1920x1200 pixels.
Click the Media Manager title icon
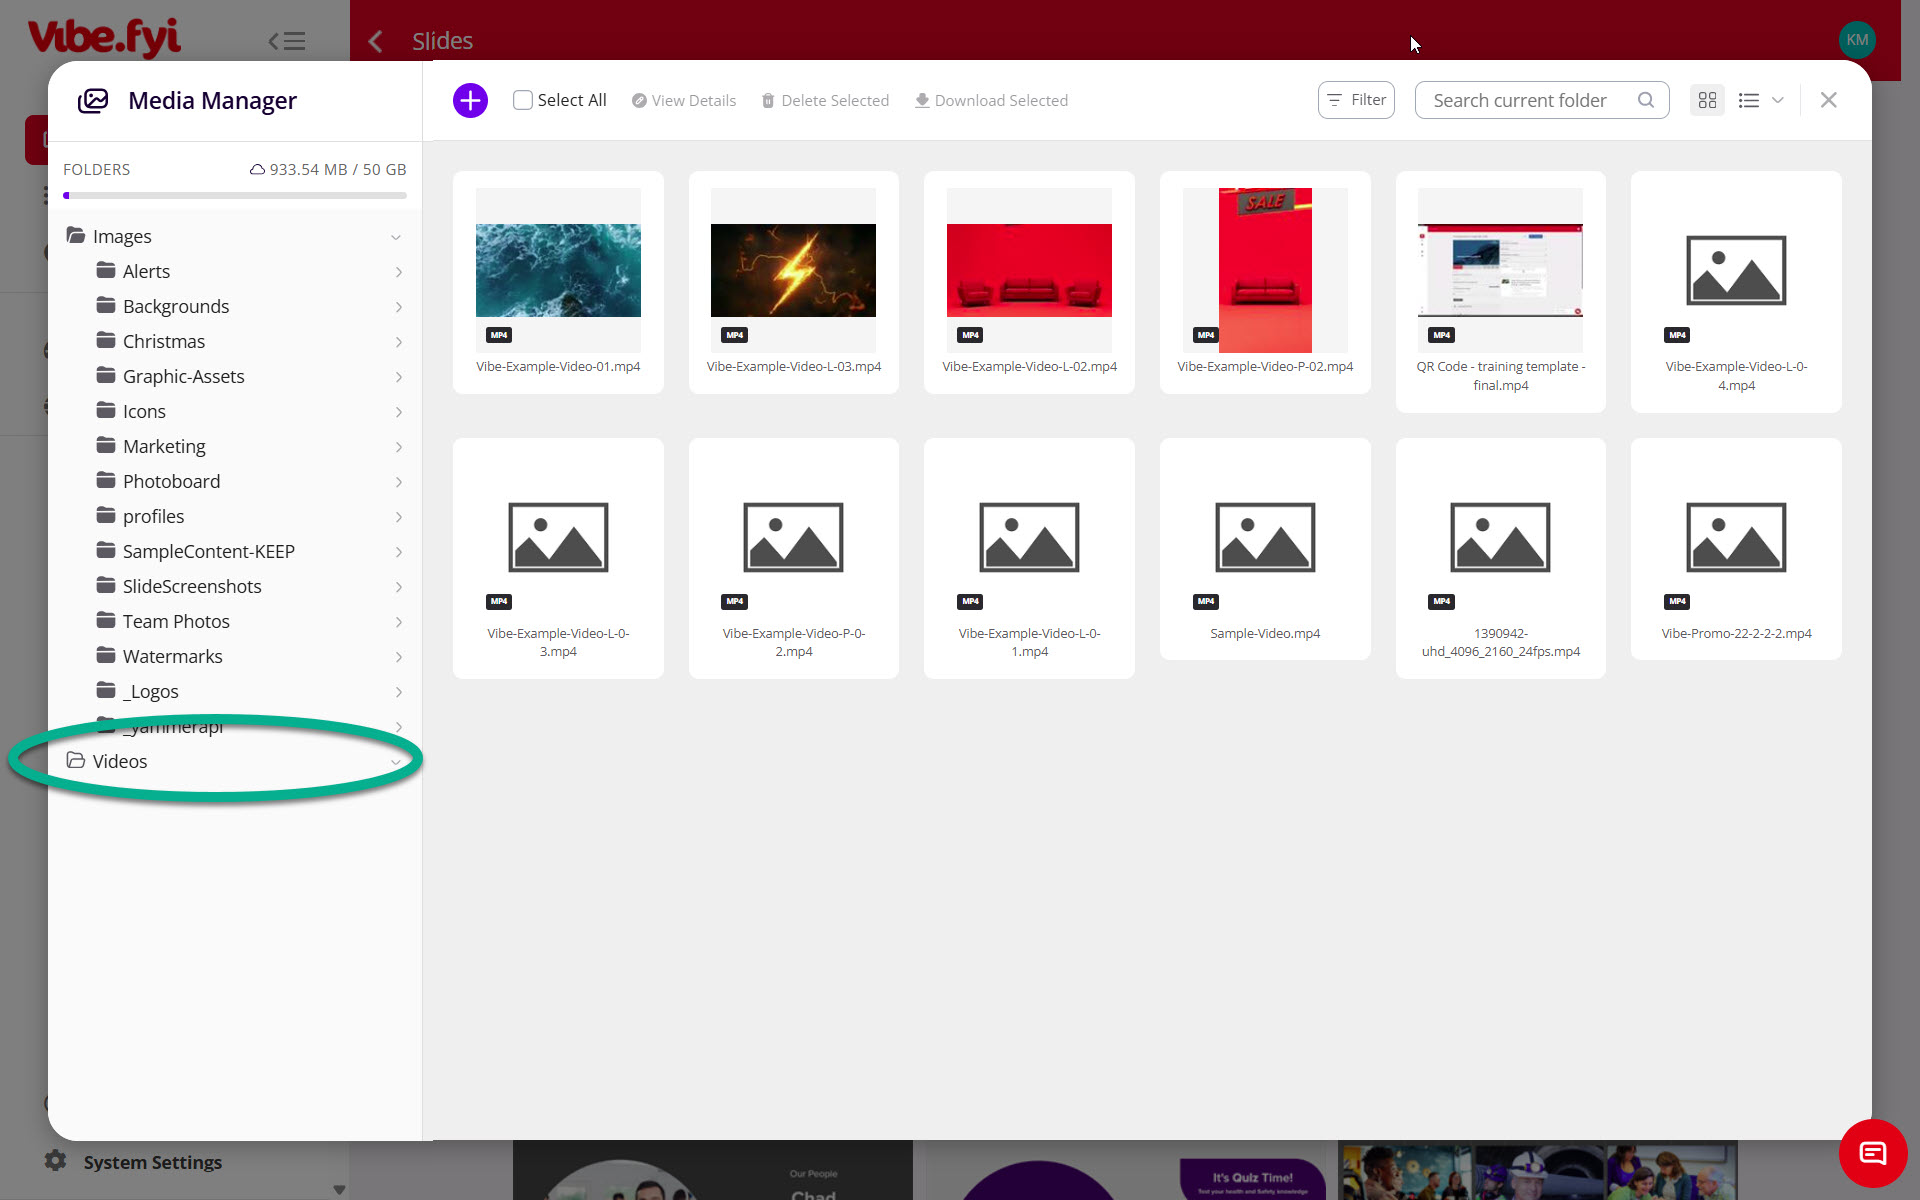93,100
